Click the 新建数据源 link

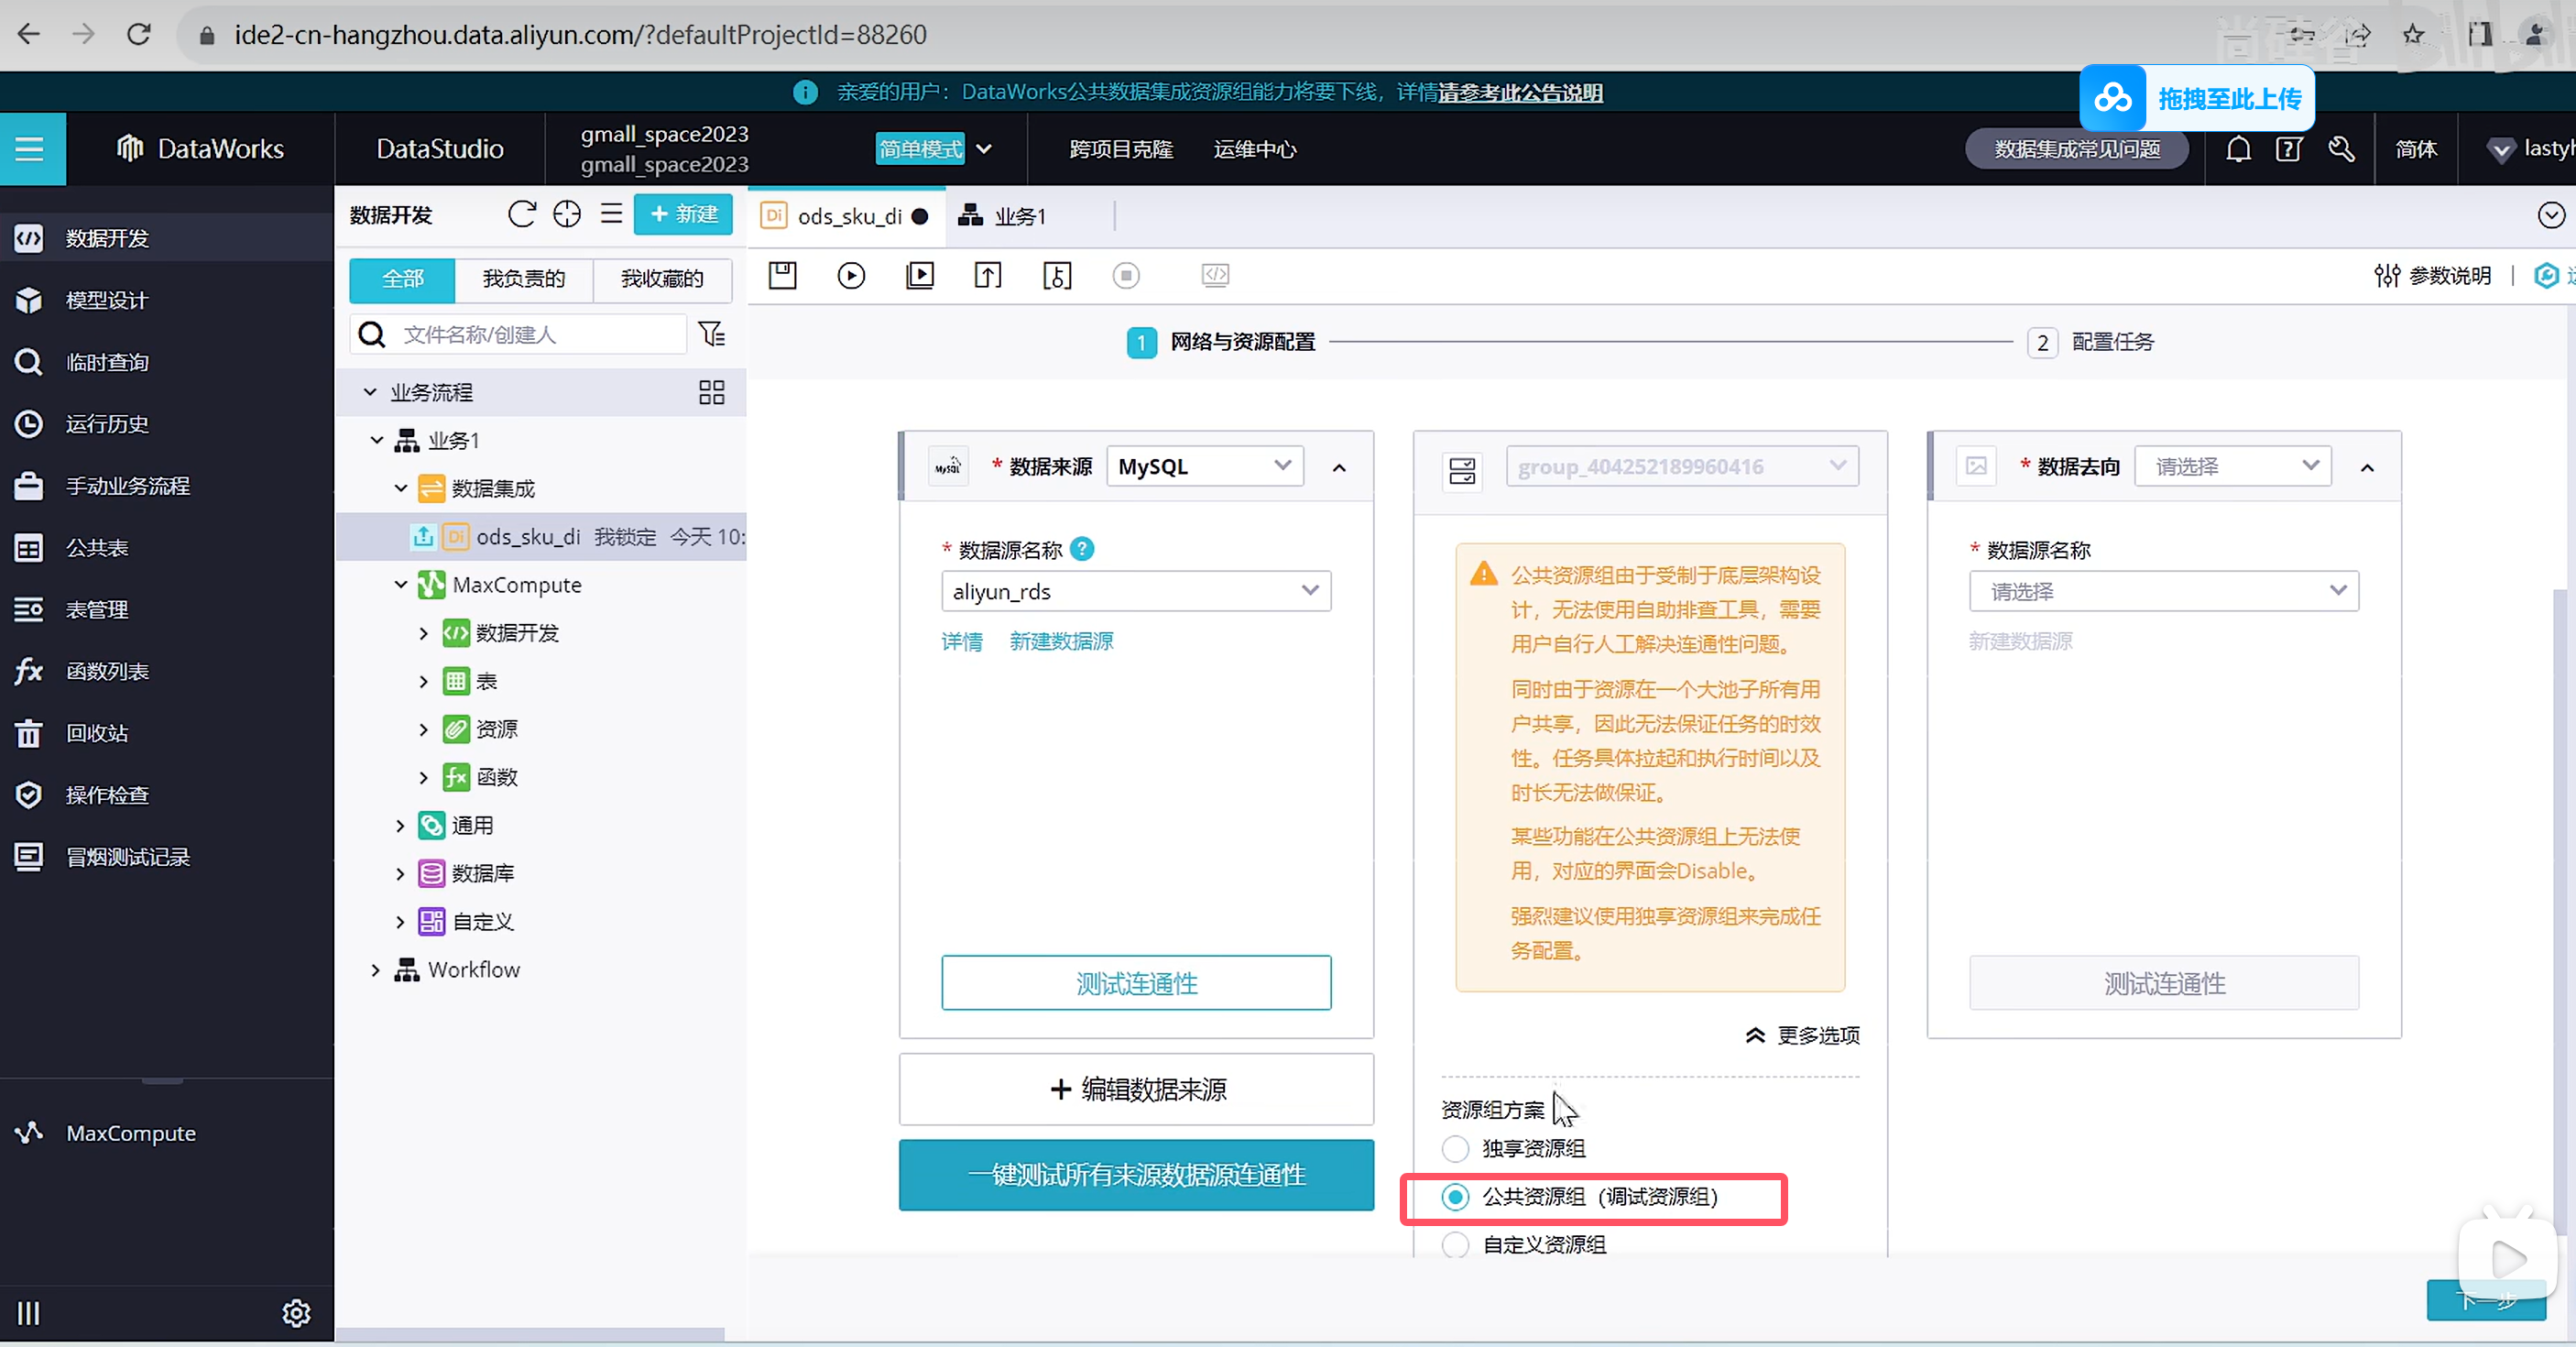(x=1061, y=641)
